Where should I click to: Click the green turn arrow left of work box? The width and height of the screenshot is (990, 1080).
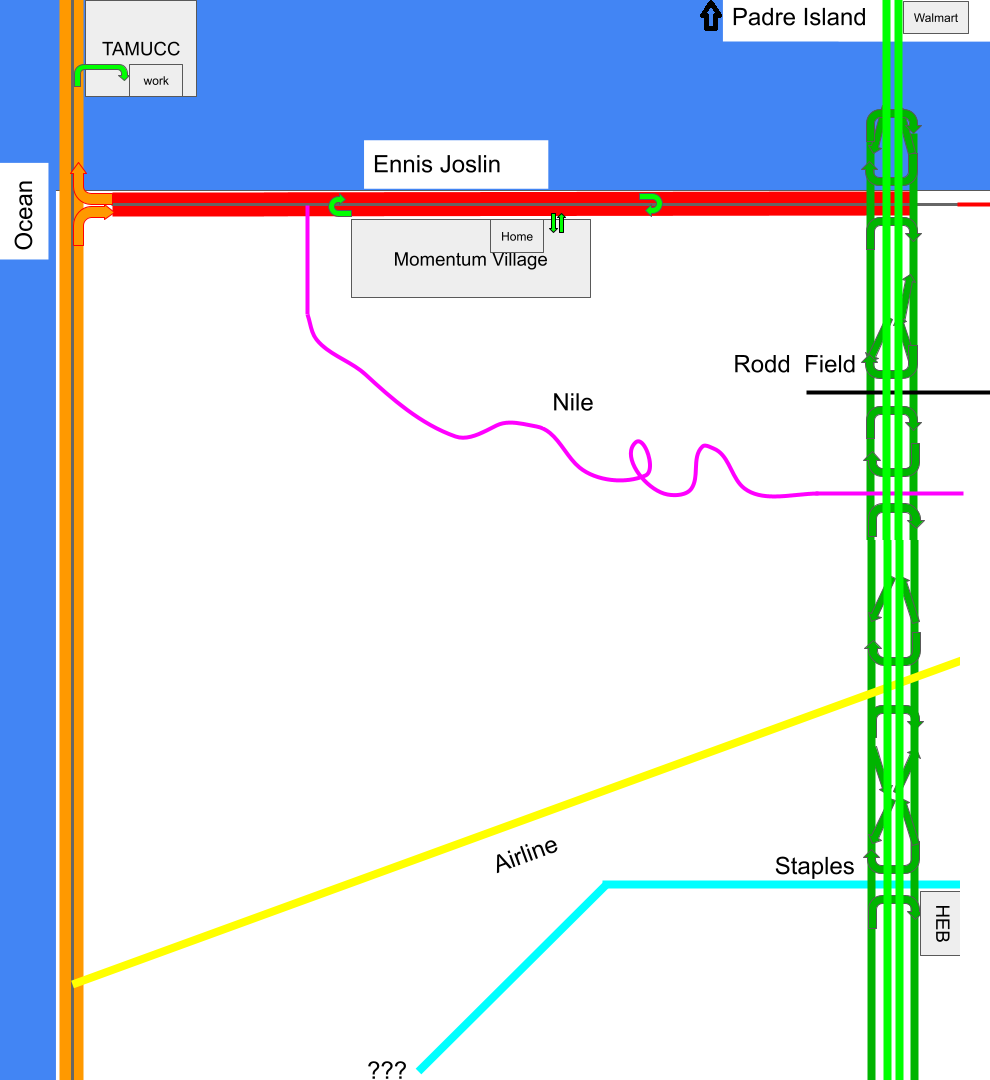[x=100, y=70]
